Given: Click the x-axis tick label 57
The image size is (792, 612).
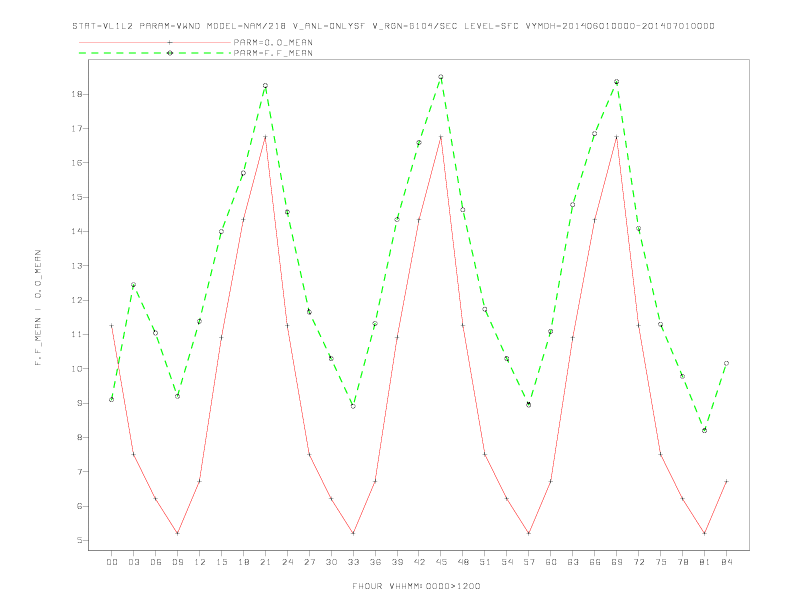Looking at the screenshot, I should point(529,562).
